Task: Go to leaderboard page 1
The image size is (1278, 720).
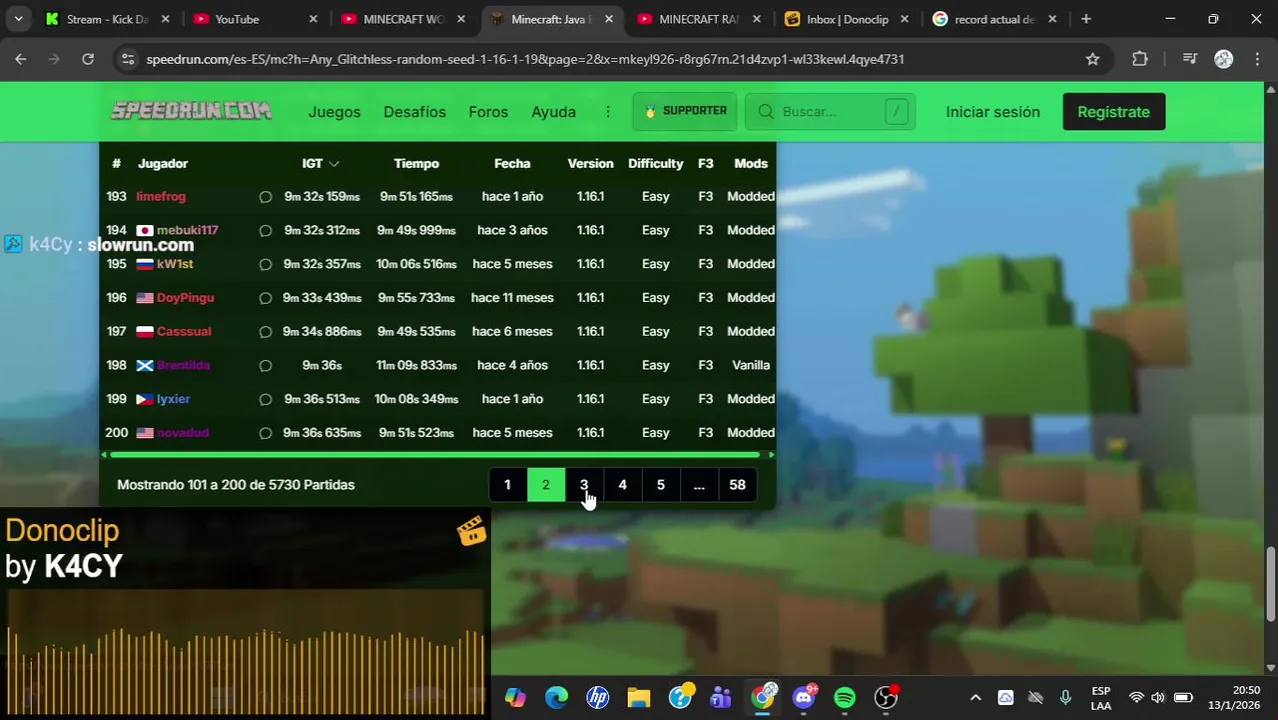Action: [x=507, y=485]
